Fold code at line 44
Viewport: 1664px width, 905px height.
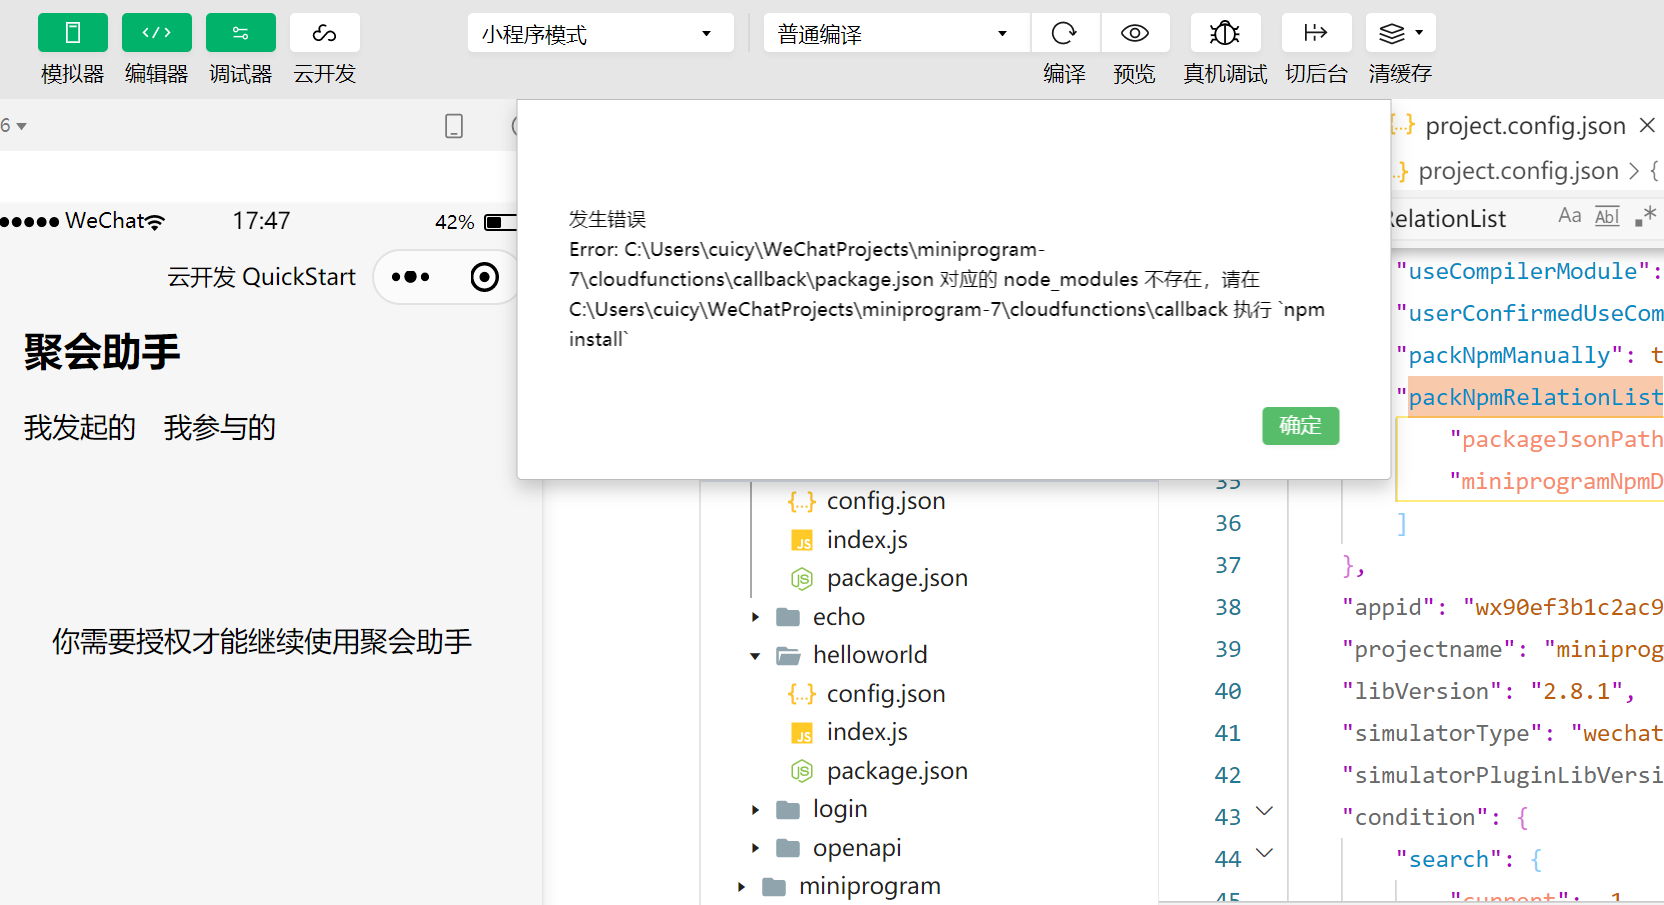click(x=1264, y=853)
